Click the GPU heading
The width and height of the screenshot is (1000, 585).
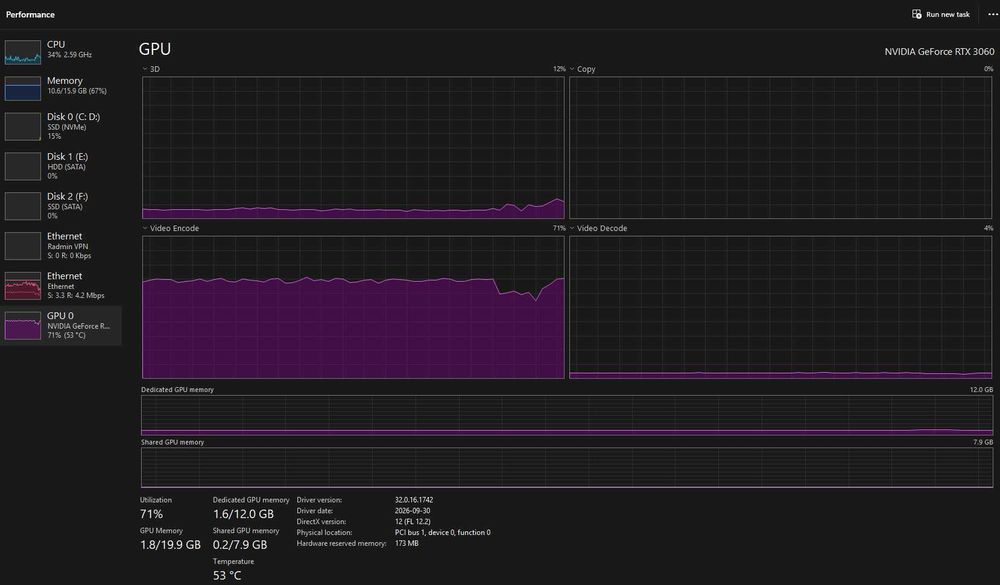point(154,49)
